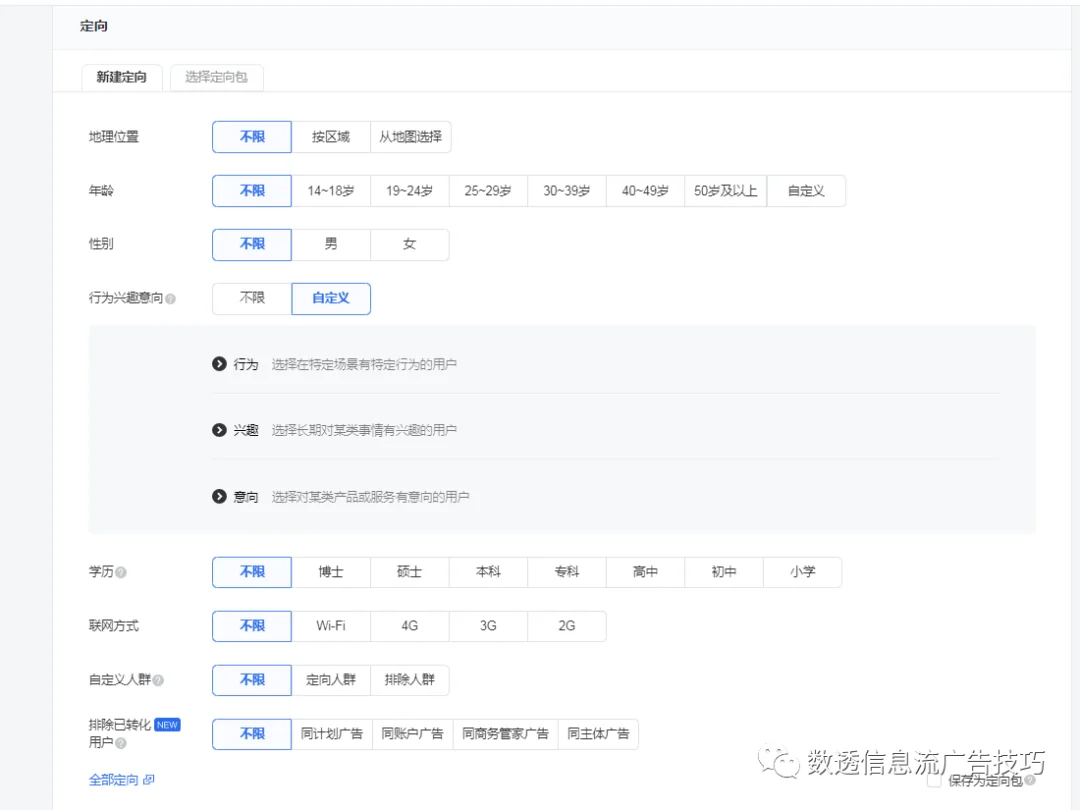Pick the 40~49岁 age range
The height and width of the screenshot is (810, 1080).
click(645, 191)
